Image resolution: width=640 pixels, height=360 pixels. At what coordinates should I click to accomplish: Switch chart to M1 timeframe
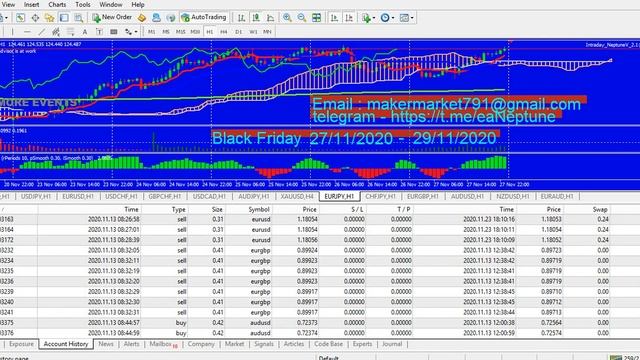click(151, 32)
